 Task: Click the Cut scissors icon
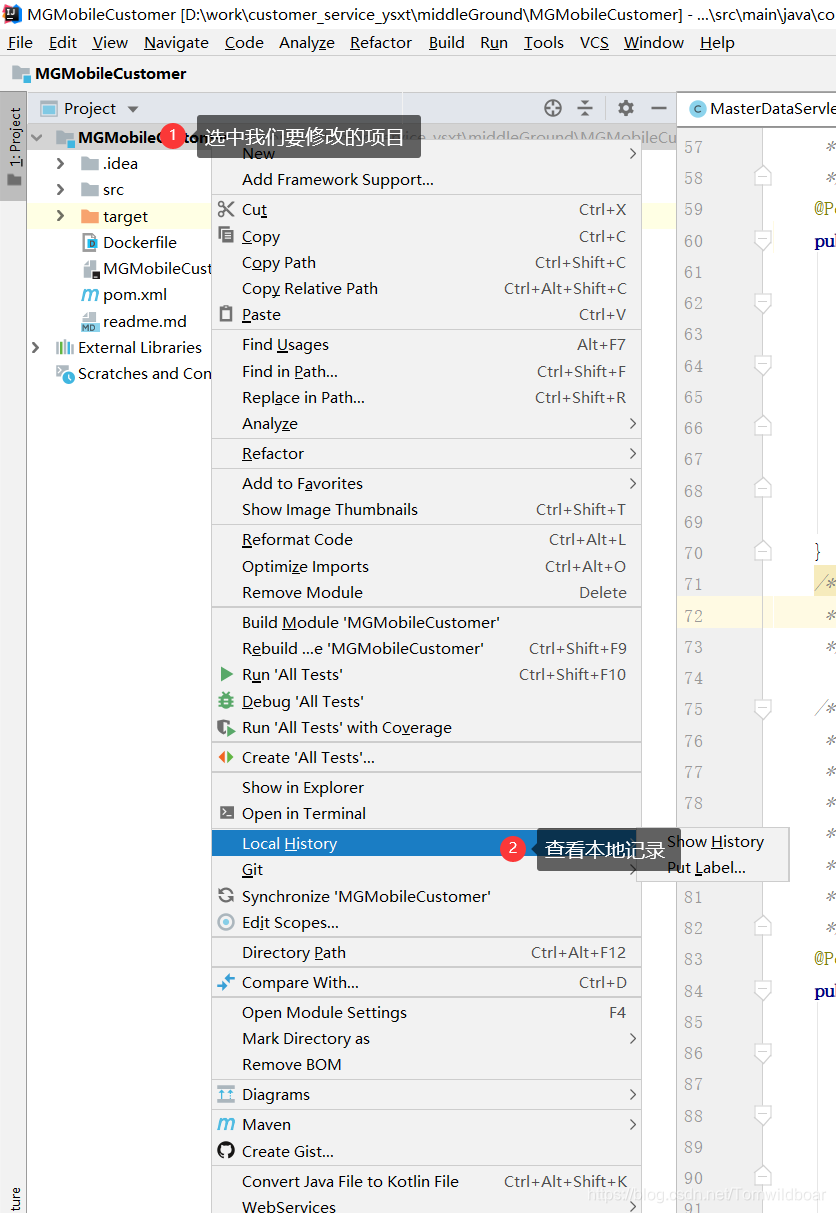pos(226,209)
